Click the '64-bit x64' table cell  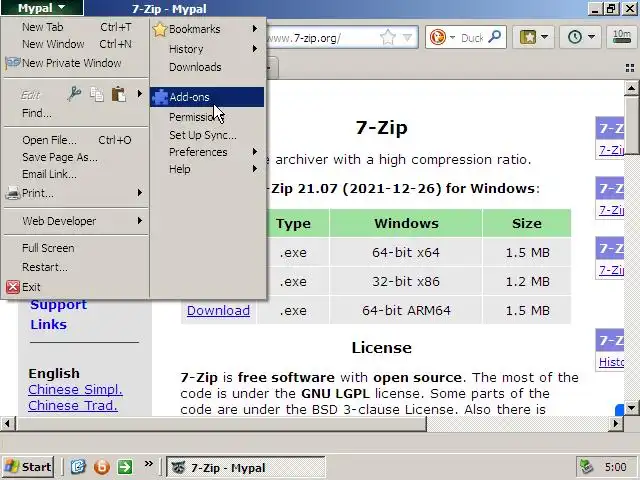click(406, 253)
